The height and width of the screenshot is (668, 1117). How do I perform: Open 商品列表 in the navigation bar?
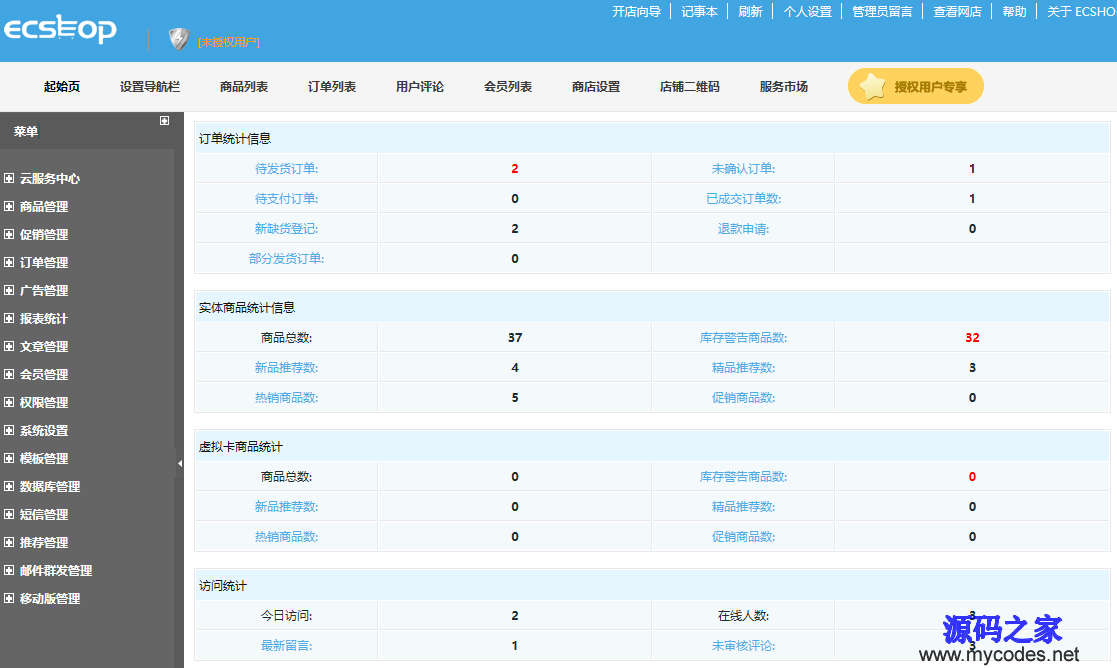(x=244, y=86)
